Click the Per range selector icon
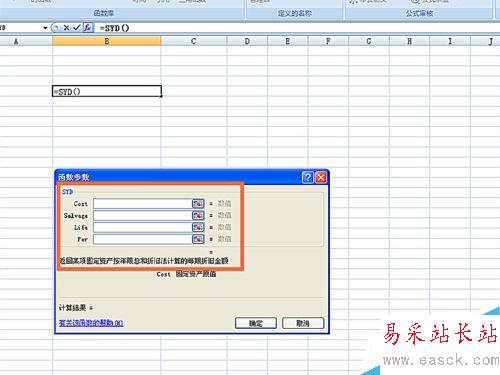Viewport: 500px width, 375px height. point(198,239)
